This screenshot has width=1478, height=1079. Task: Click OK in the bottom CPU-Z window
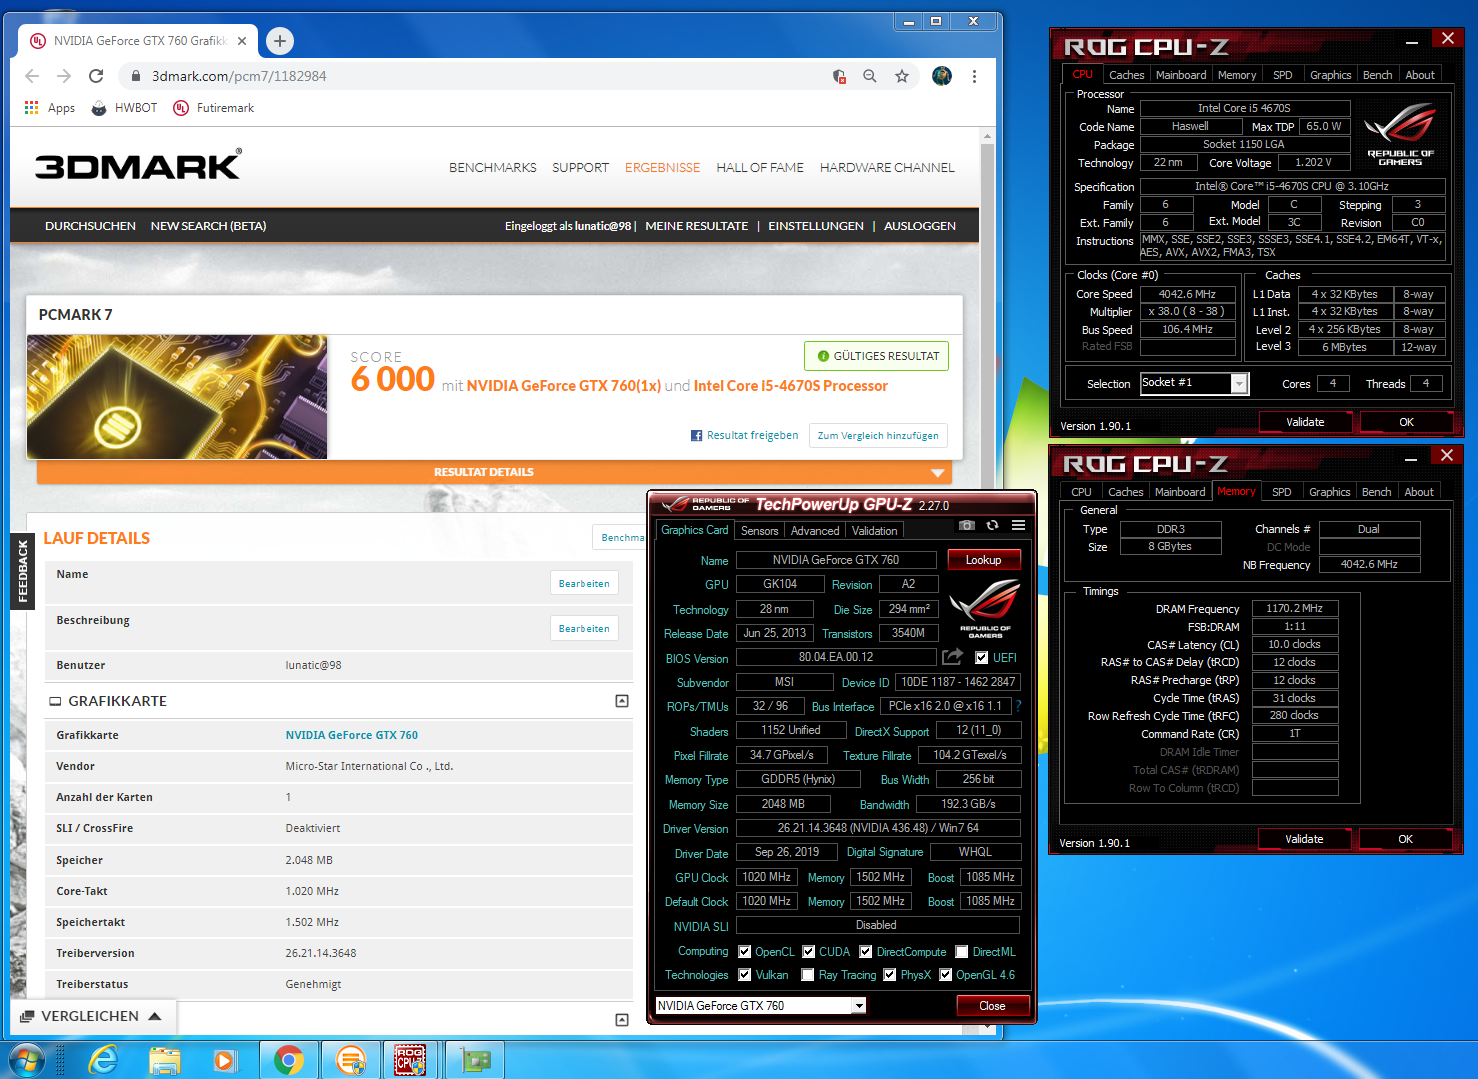coord(1406,839)
